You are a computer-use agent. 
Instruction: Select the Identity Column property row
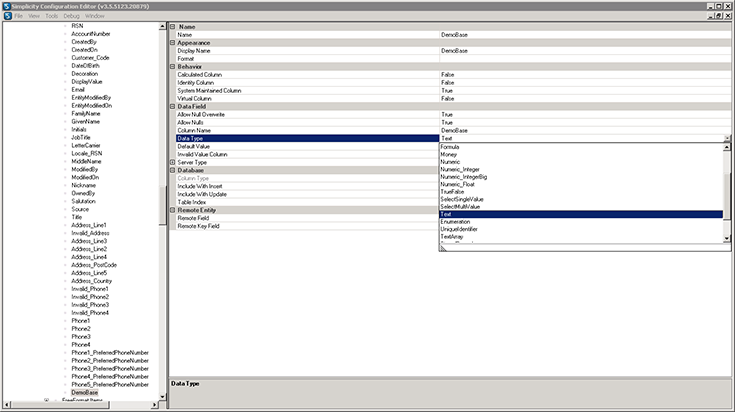(x=308, y=82)
